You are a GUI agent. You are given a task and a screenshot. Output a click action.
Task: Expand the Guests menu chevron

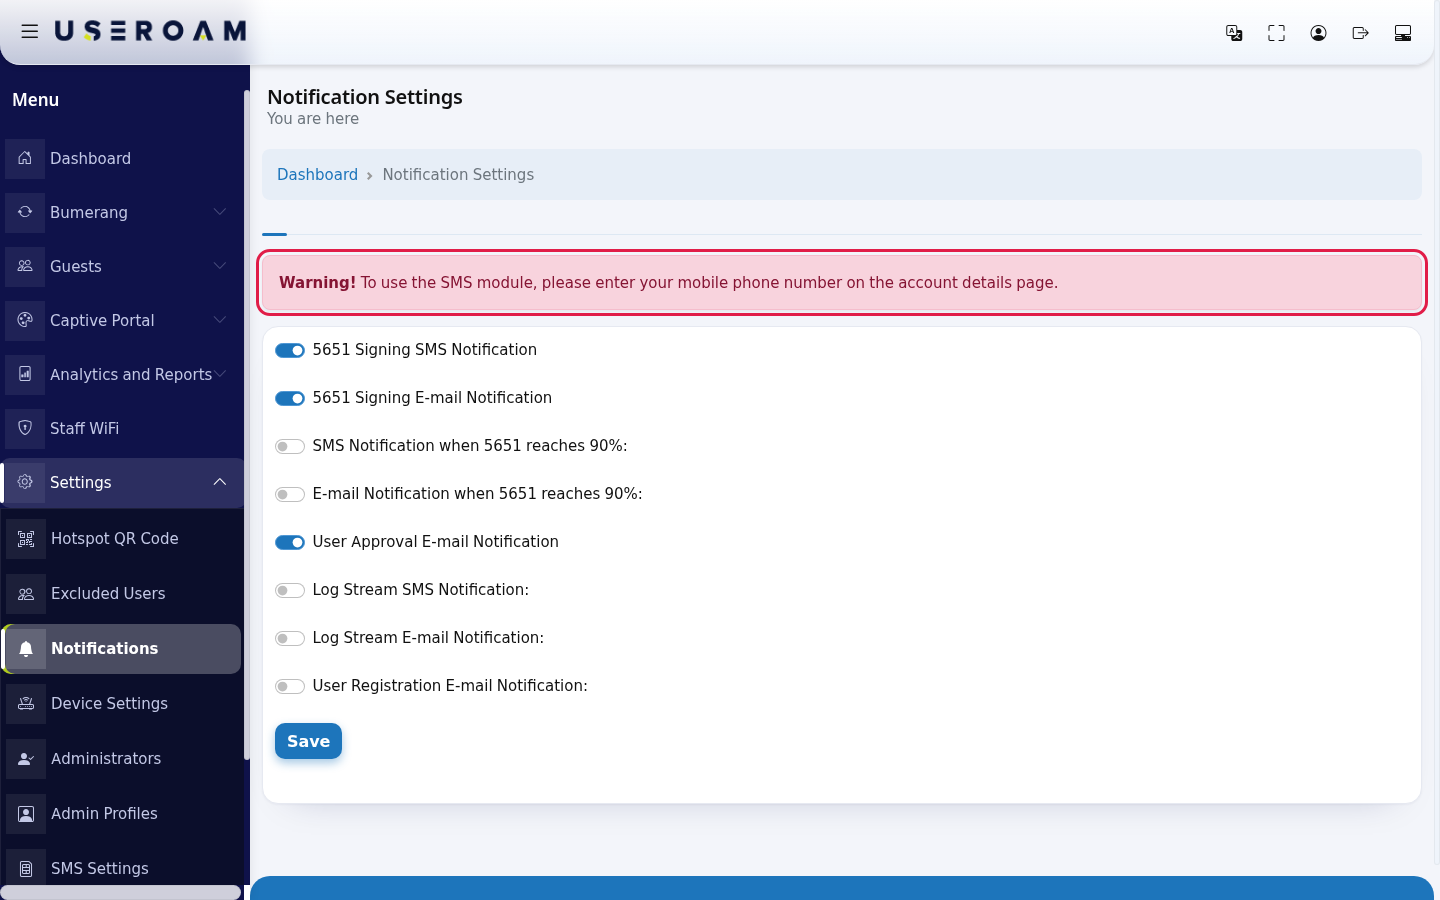point(220,266)
